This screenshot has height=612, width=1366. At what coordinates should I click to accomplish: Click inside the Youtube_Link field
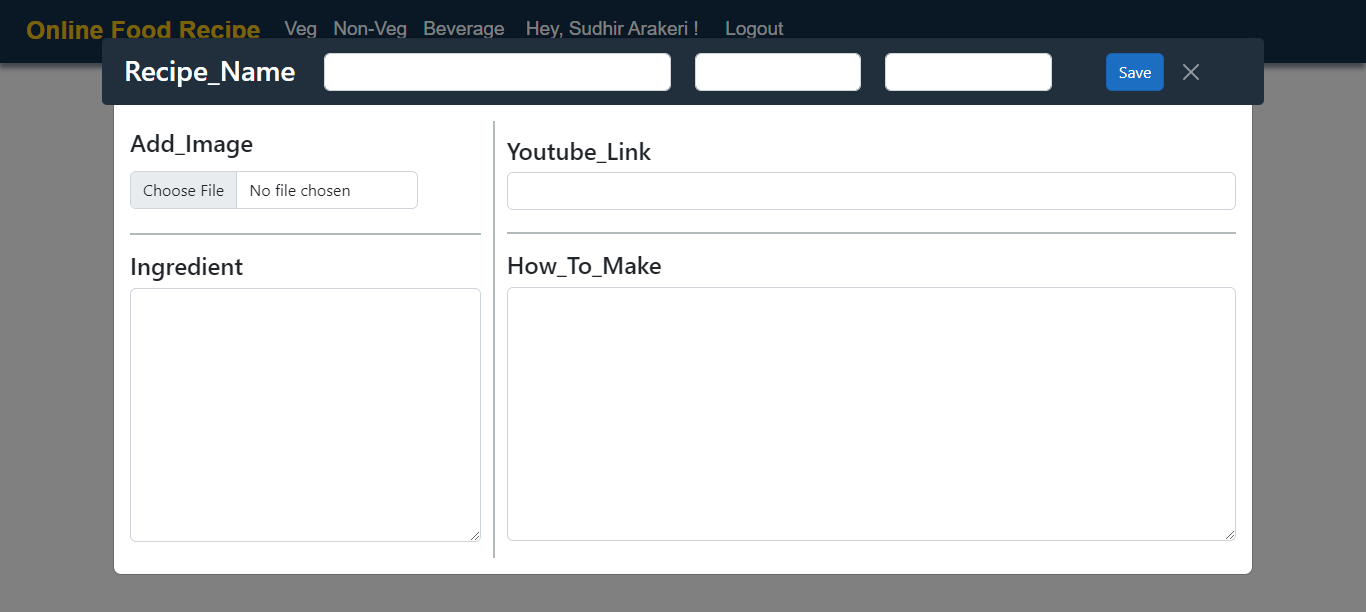(x=871, y=190)
